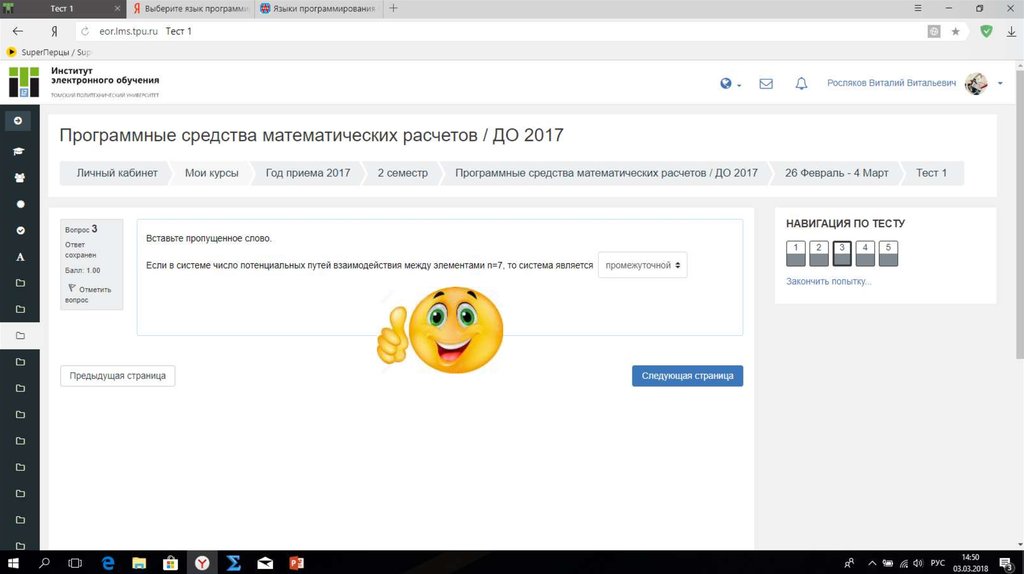The width and height of the screenshot is (1024, 574).
Task: Open browser downloads arrow icon
Action: (x=1011, y=31)
